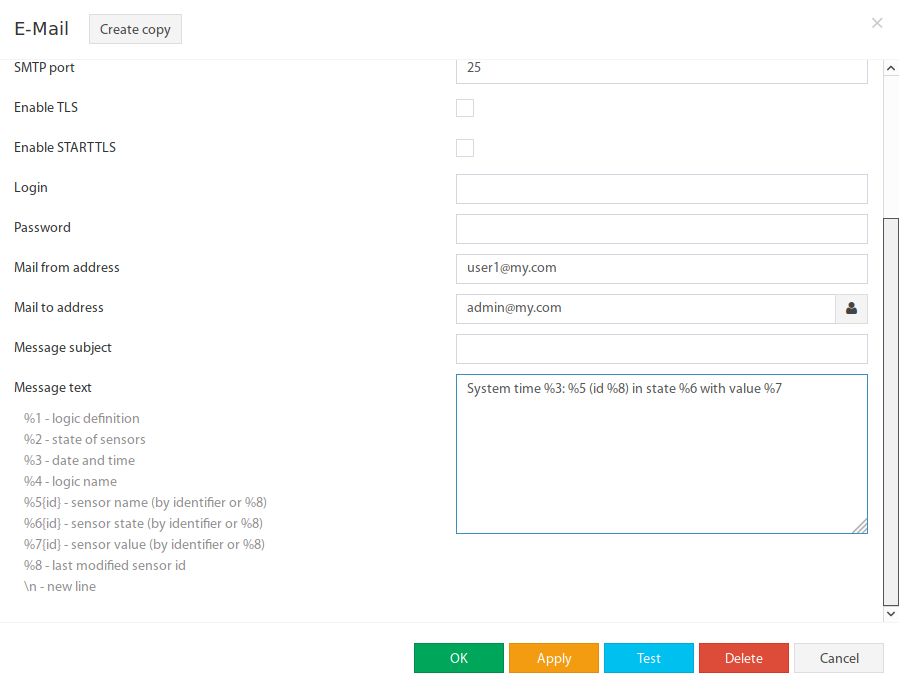Click the green OK button
This screenshot has width=899, height=686.
tap(459, 658)
